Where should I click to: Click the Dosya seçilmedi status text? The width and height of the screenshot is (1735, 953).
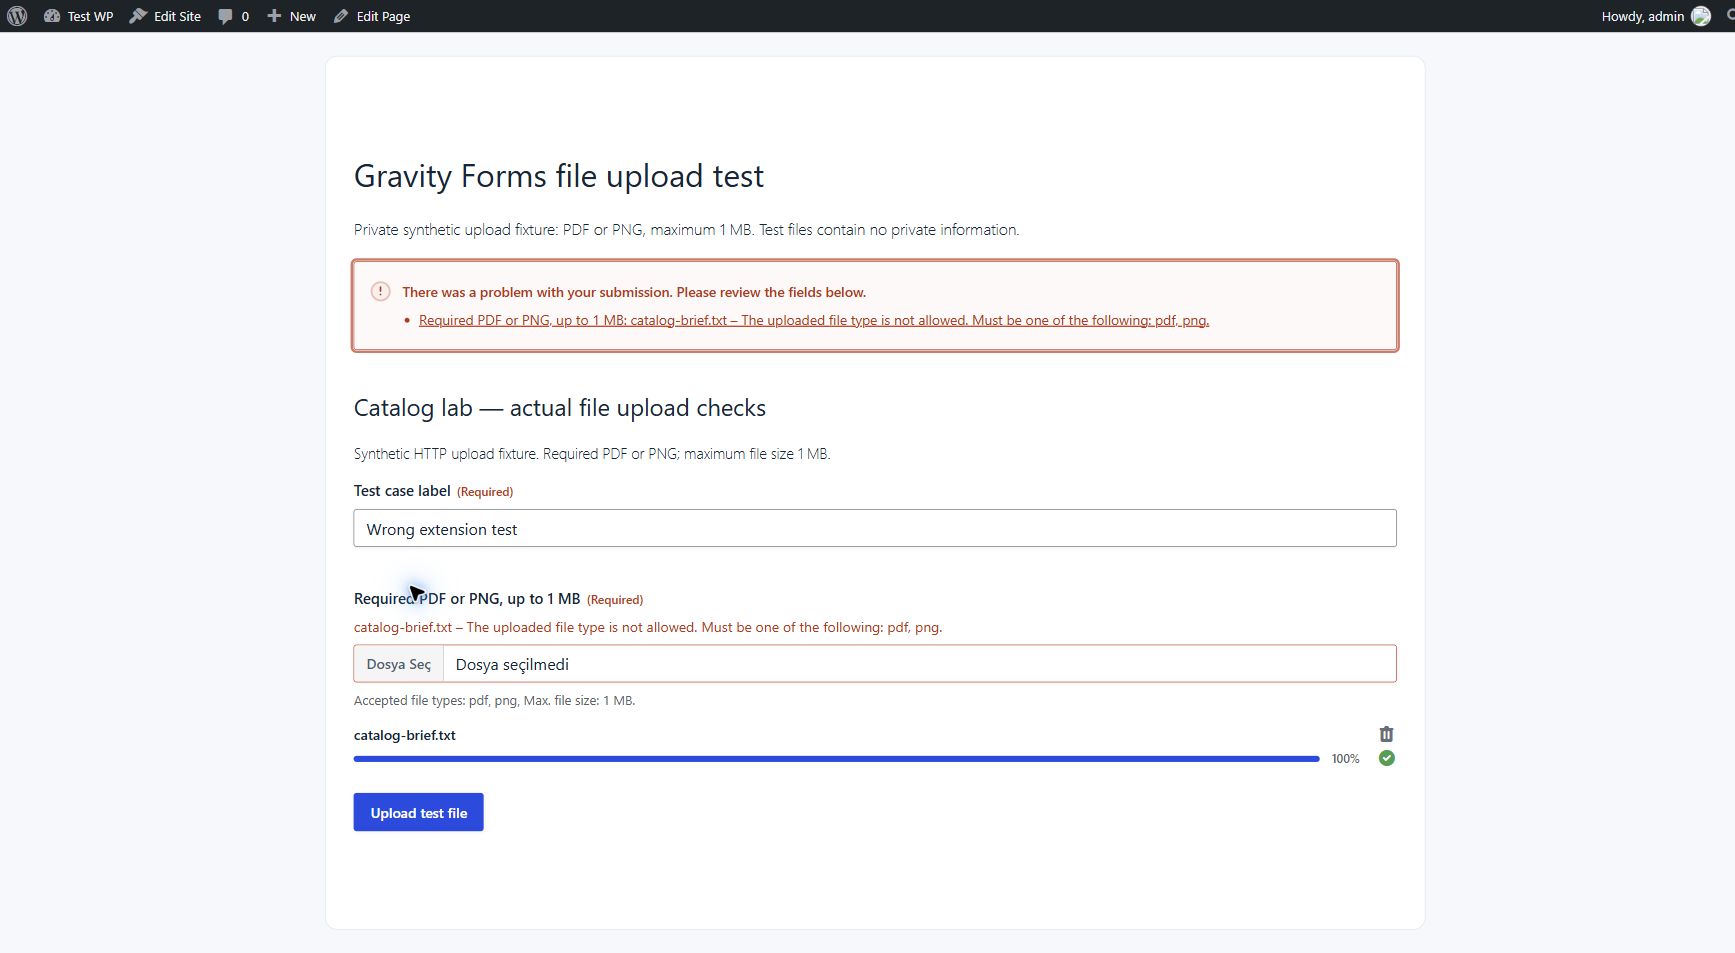pos(512,664)
